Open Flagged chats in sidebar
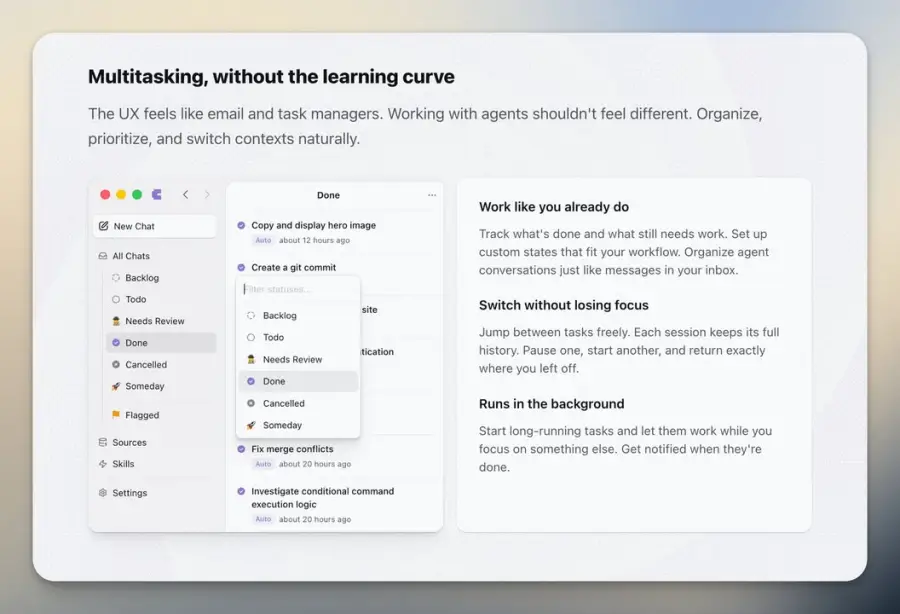The width and height of the screenshot is (900, 614). click(161, 415)
